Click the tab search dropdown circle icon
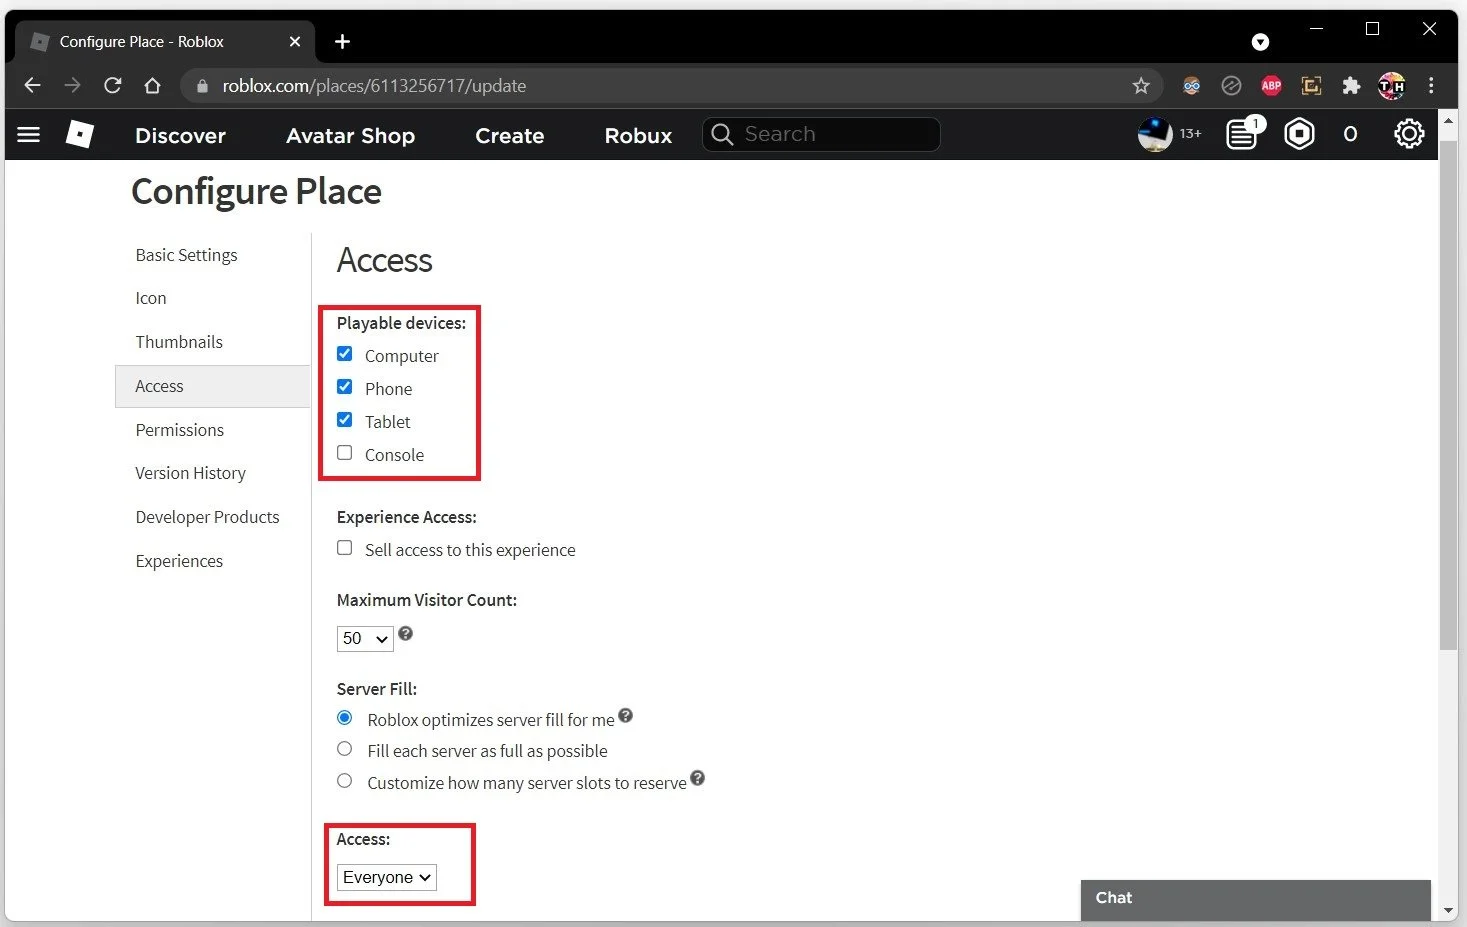 pos(1260,41)
